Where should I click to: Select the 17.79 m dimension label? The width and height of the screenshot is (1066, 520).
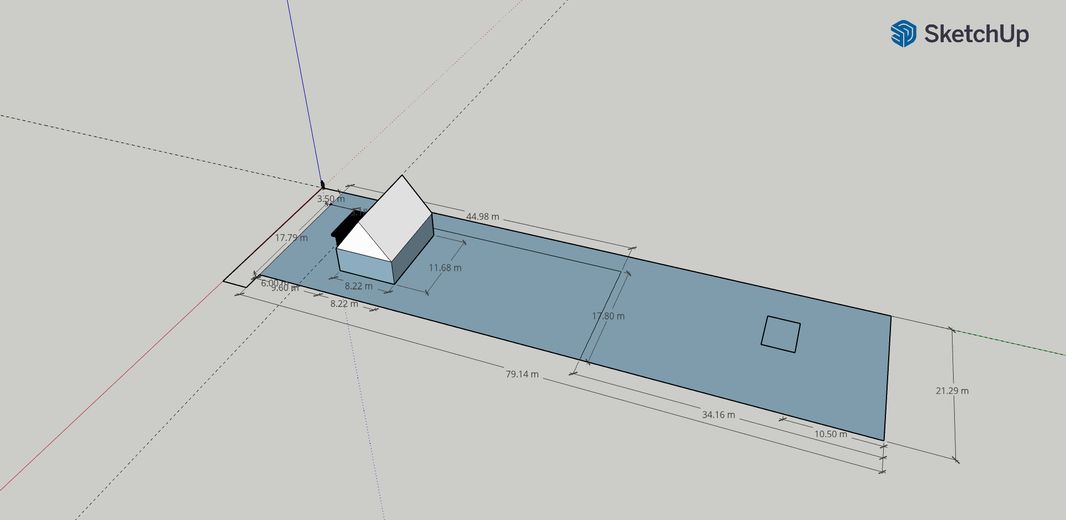click(291, 238)
